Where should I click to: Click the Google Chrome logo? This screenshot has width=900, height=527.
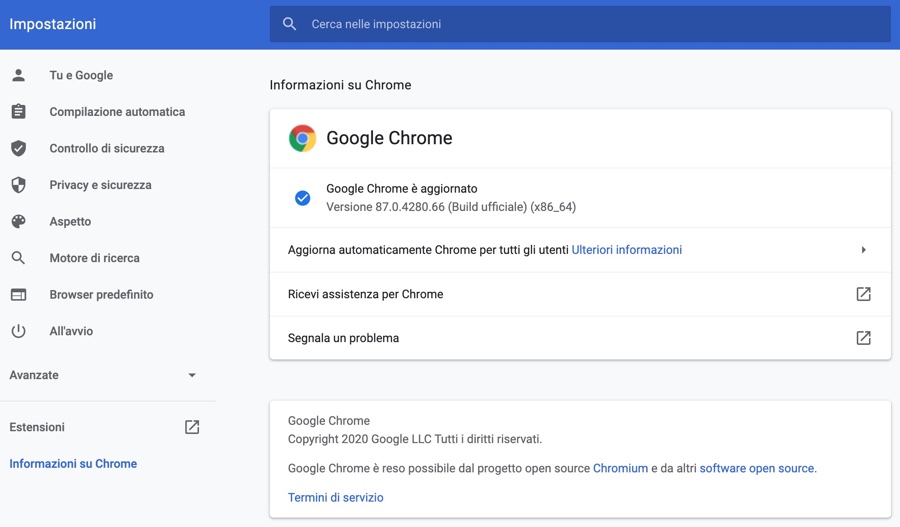[302, 138]
